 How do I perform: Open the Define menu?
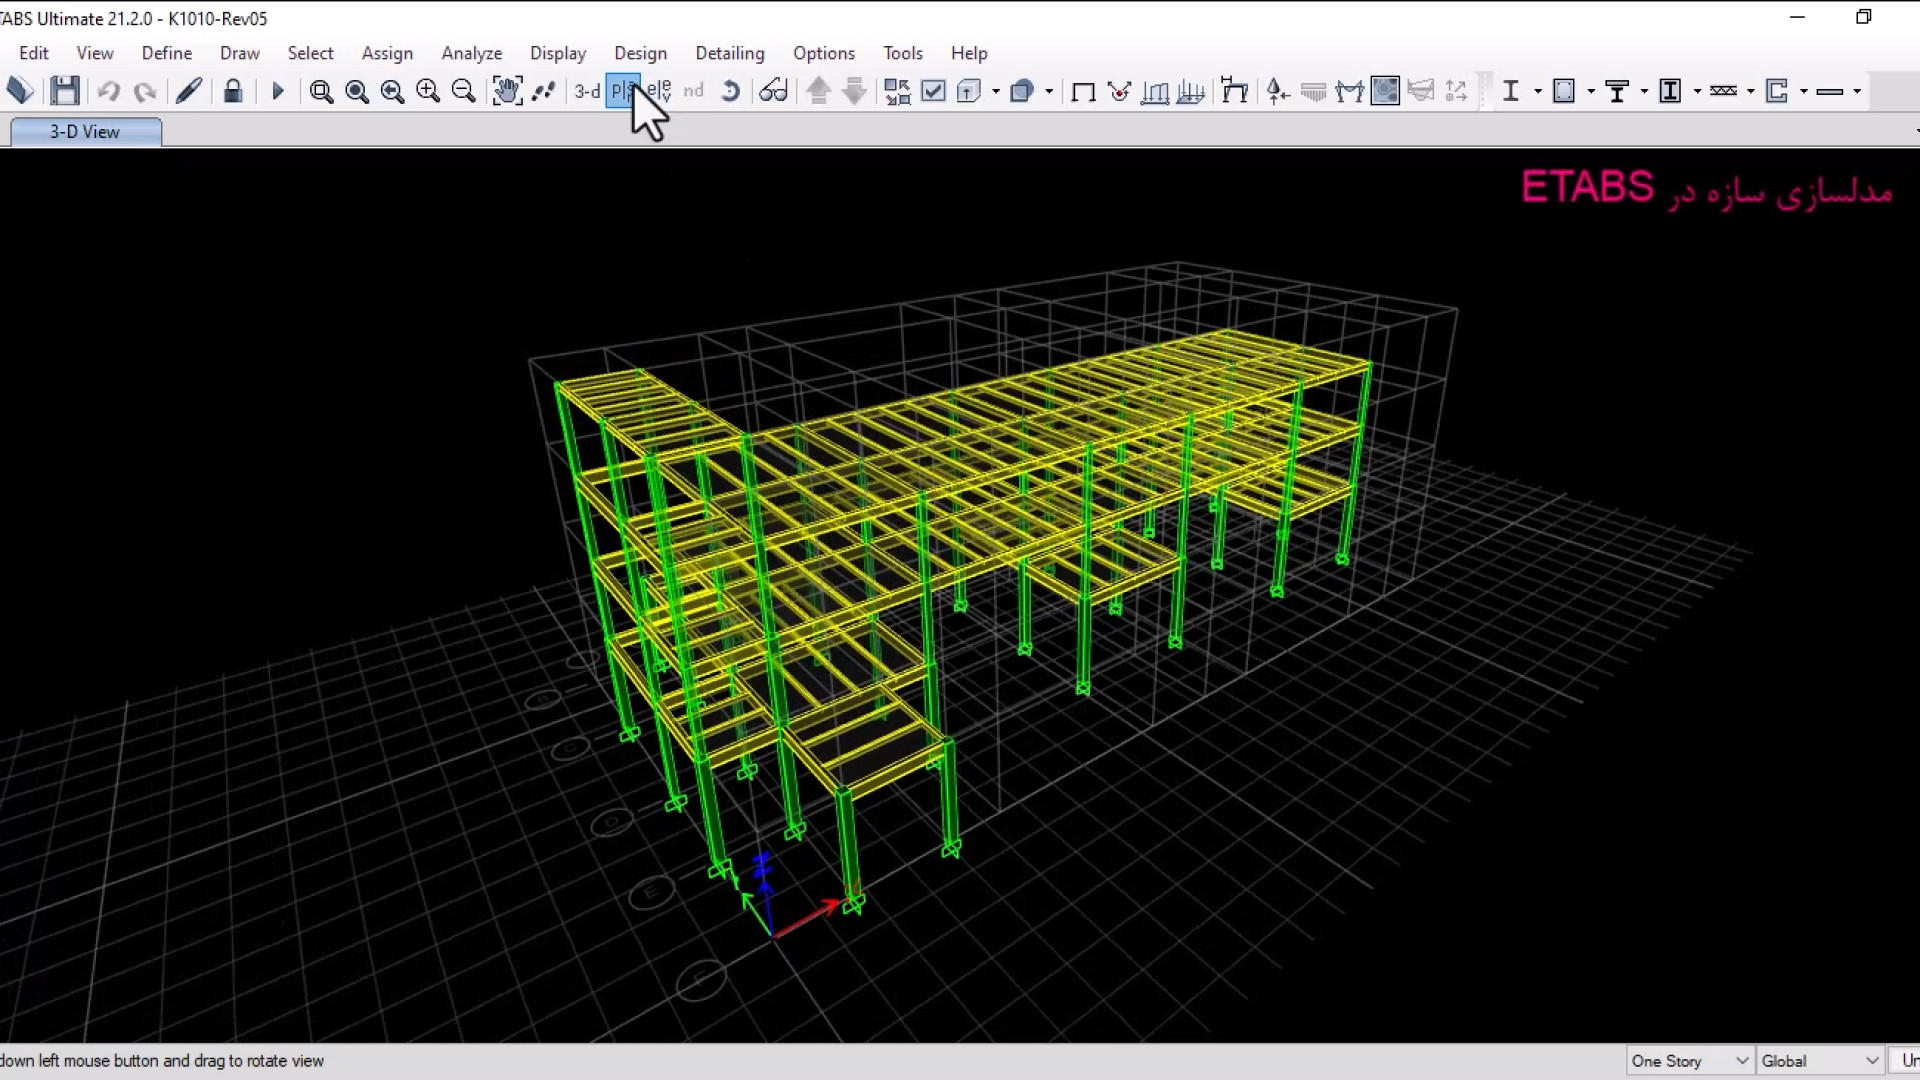167,53
